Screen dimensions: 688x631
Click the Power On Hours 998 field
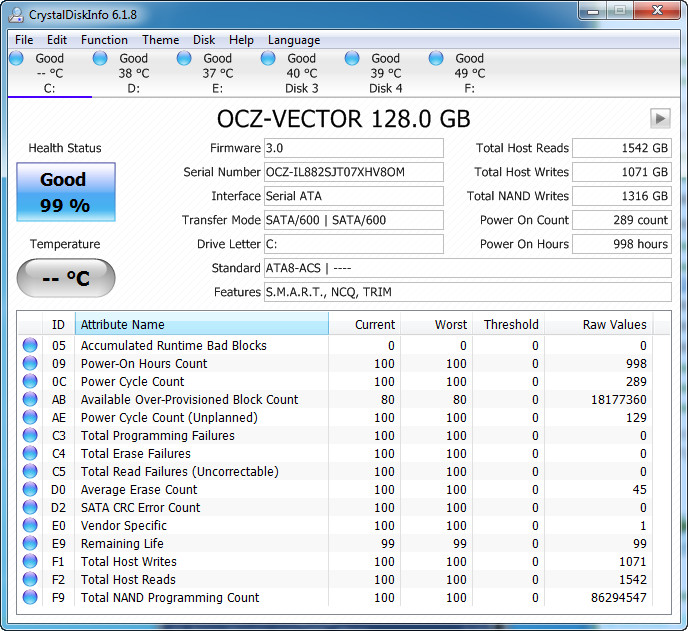point(622,244)
